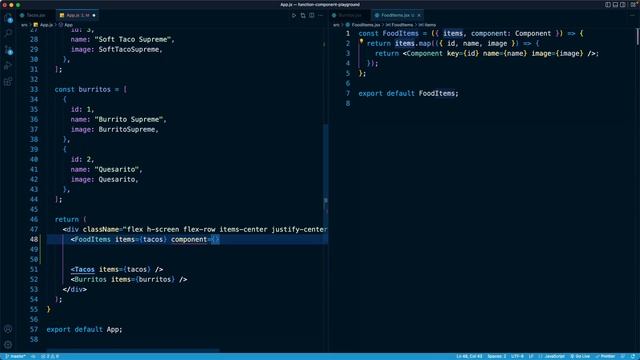640x360 pixels.
Task: Run code with the play icon
Action: pos(294,16)
